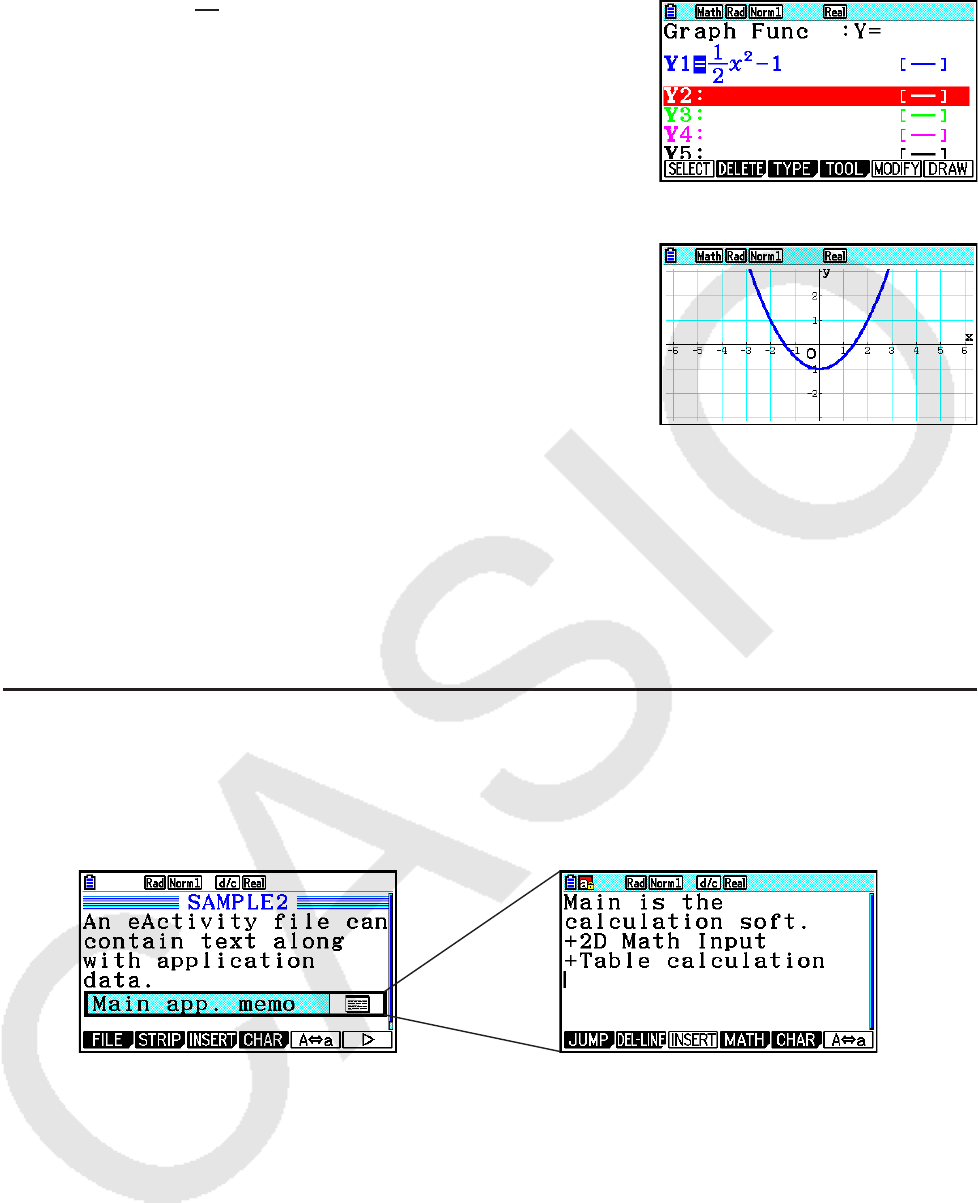Viewport: 978px width, 1203px height.
Task: Click the line style indicator of Y2
Action: click(x=922, y=96)
